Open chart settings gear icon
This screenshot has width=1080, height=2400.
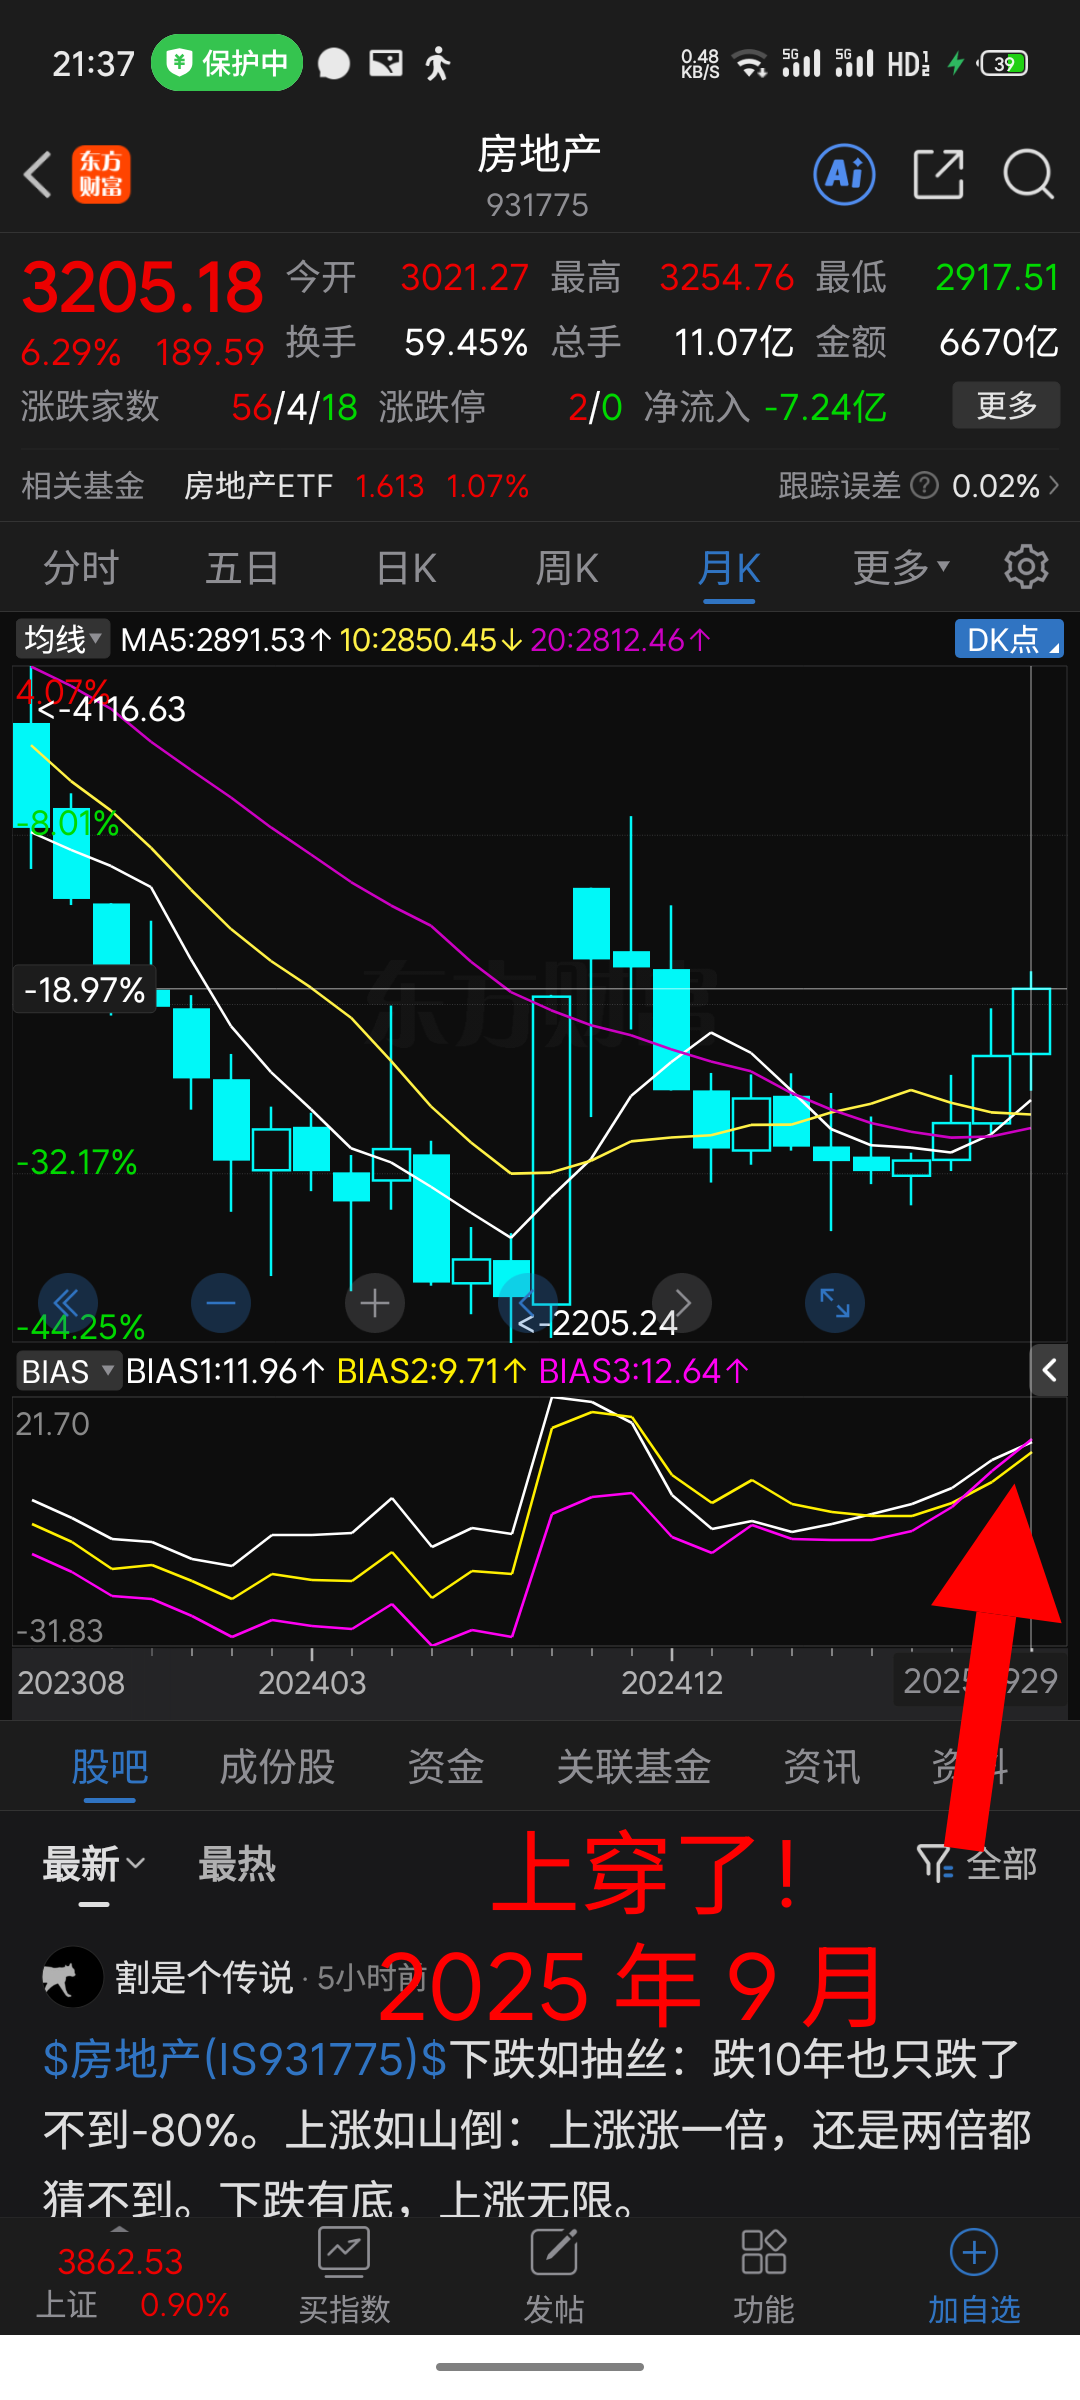(x=1025, y=567)
